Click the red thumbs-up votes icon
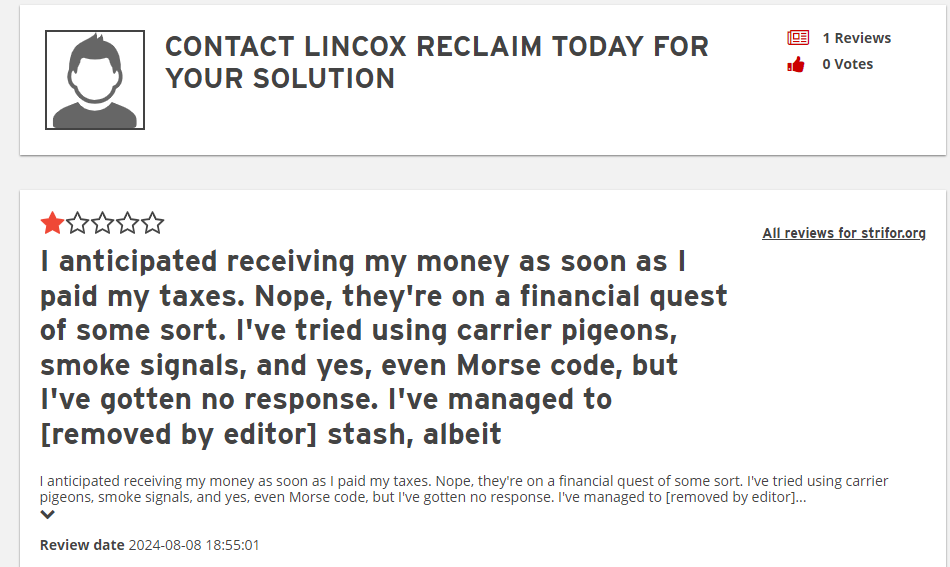Viewport: 950px width, 567px height. (x=796, y=65)
